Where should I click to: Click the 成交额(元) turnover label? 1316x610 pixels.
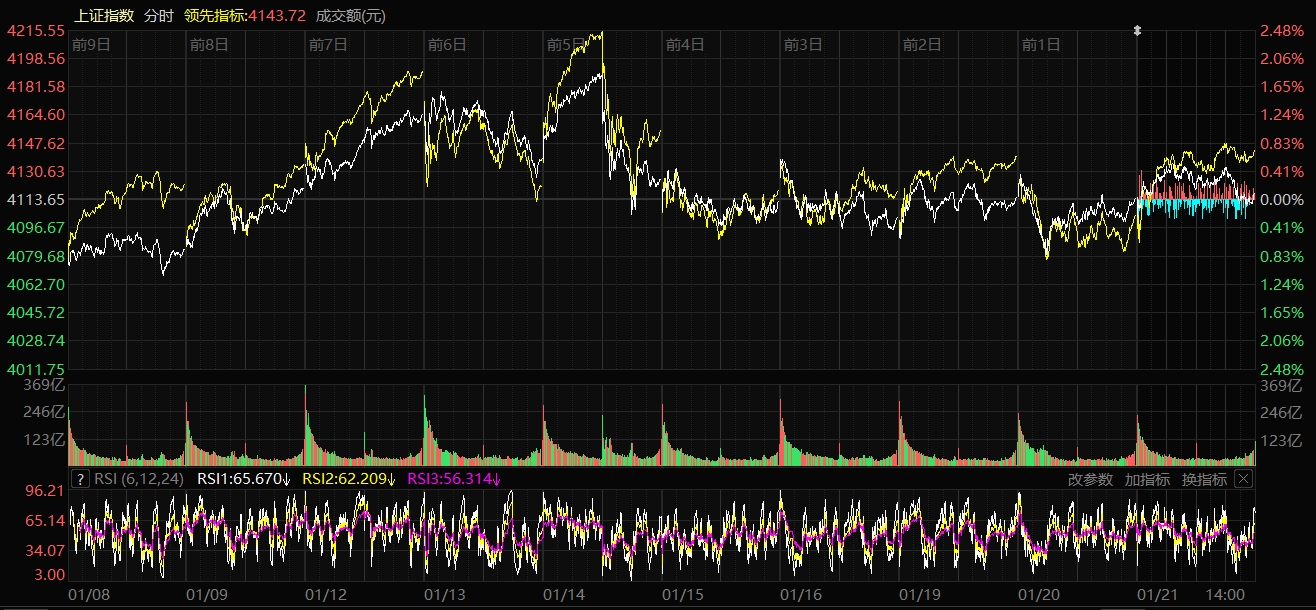click(x=350, y=15)
